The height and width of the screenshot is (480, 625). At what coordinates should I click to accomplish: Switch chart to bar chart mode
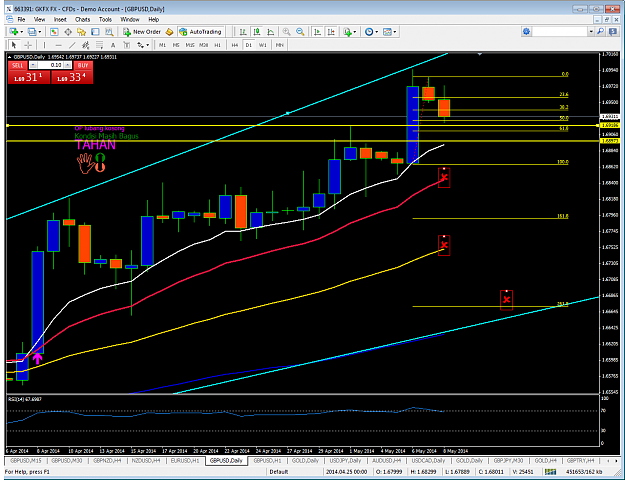(243, 32)
